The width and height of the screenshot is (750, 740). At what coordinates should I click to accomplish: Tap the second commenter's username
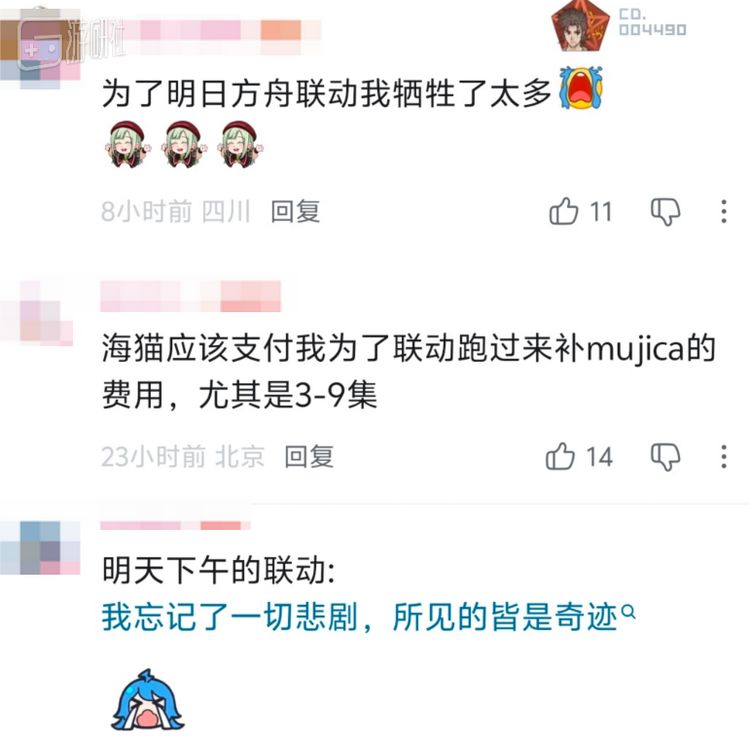[x=190, y=297]
